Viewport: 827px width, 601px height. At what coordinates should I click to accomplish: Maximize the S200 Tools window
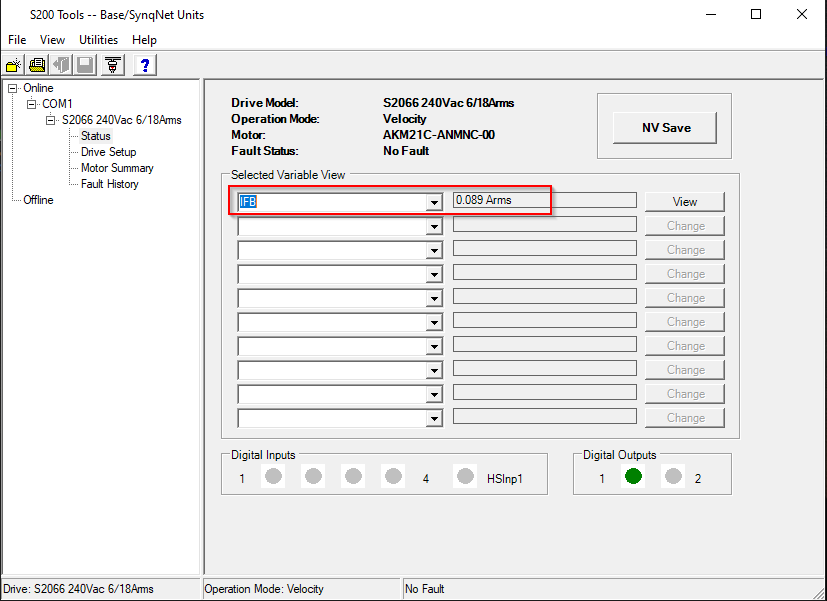pos(756,14)
